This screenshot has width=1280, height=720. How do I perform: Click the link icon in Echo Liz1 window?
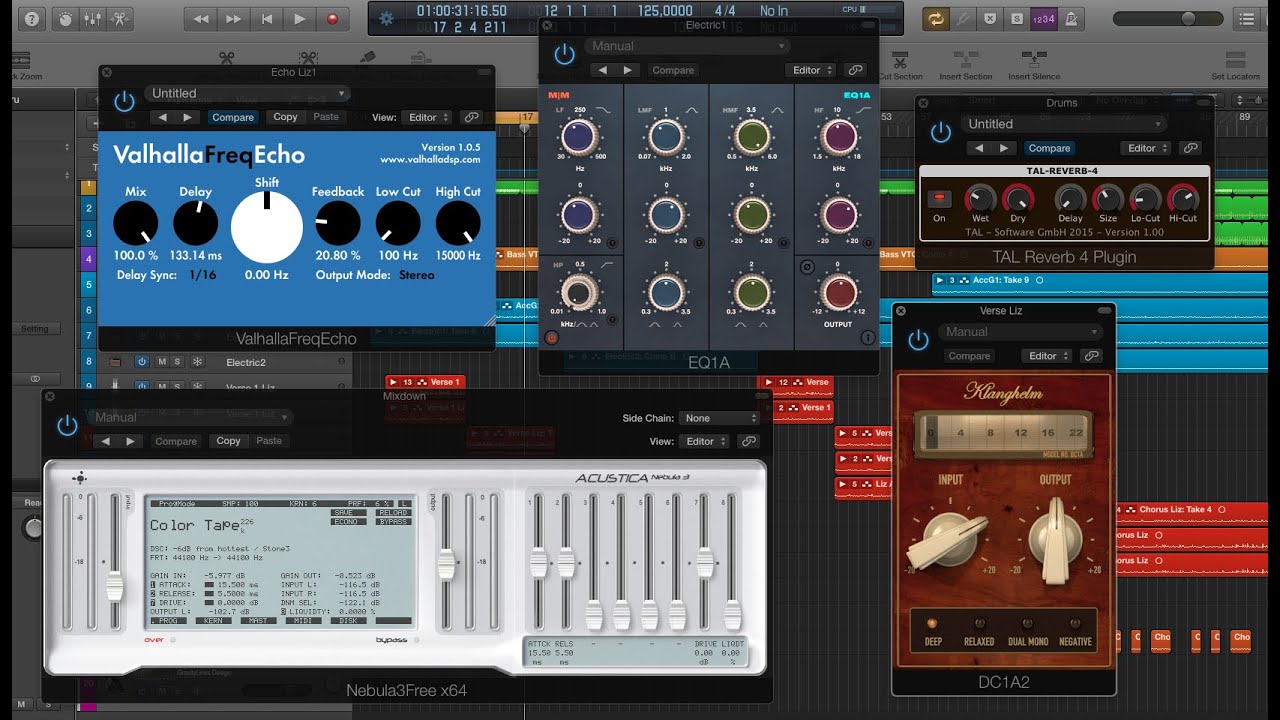pyautogui.click(x=471, y=117)
